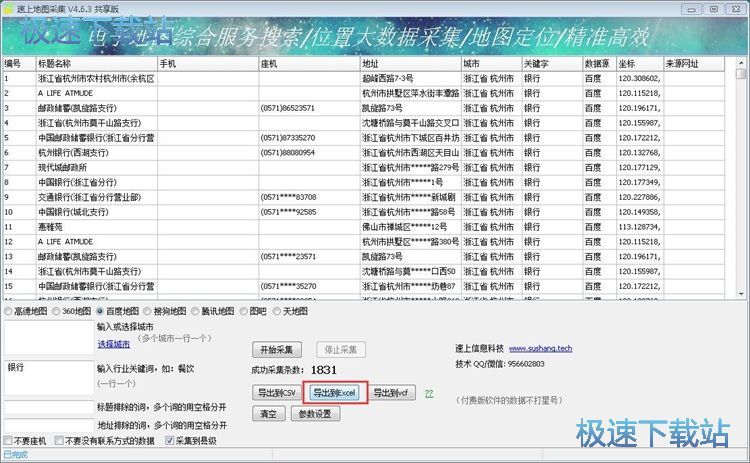Viewport: 750px width, 463px height.
Task: Click the count value 1831
Action: point(323,370)
